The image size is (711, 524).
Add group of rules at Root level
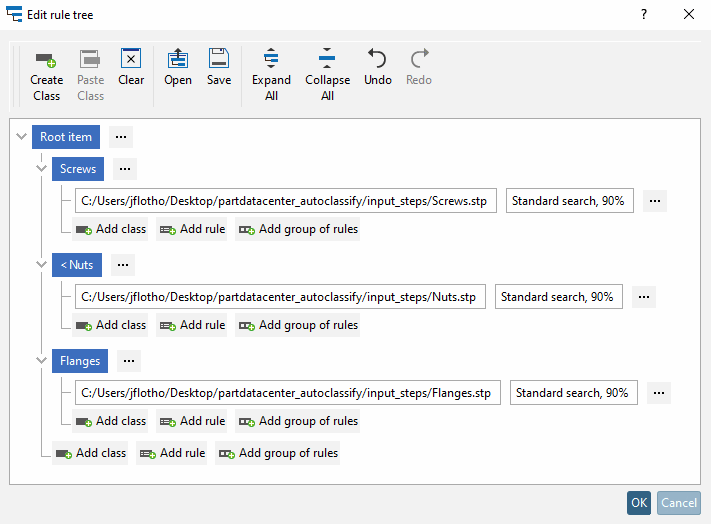coord(278,453)
